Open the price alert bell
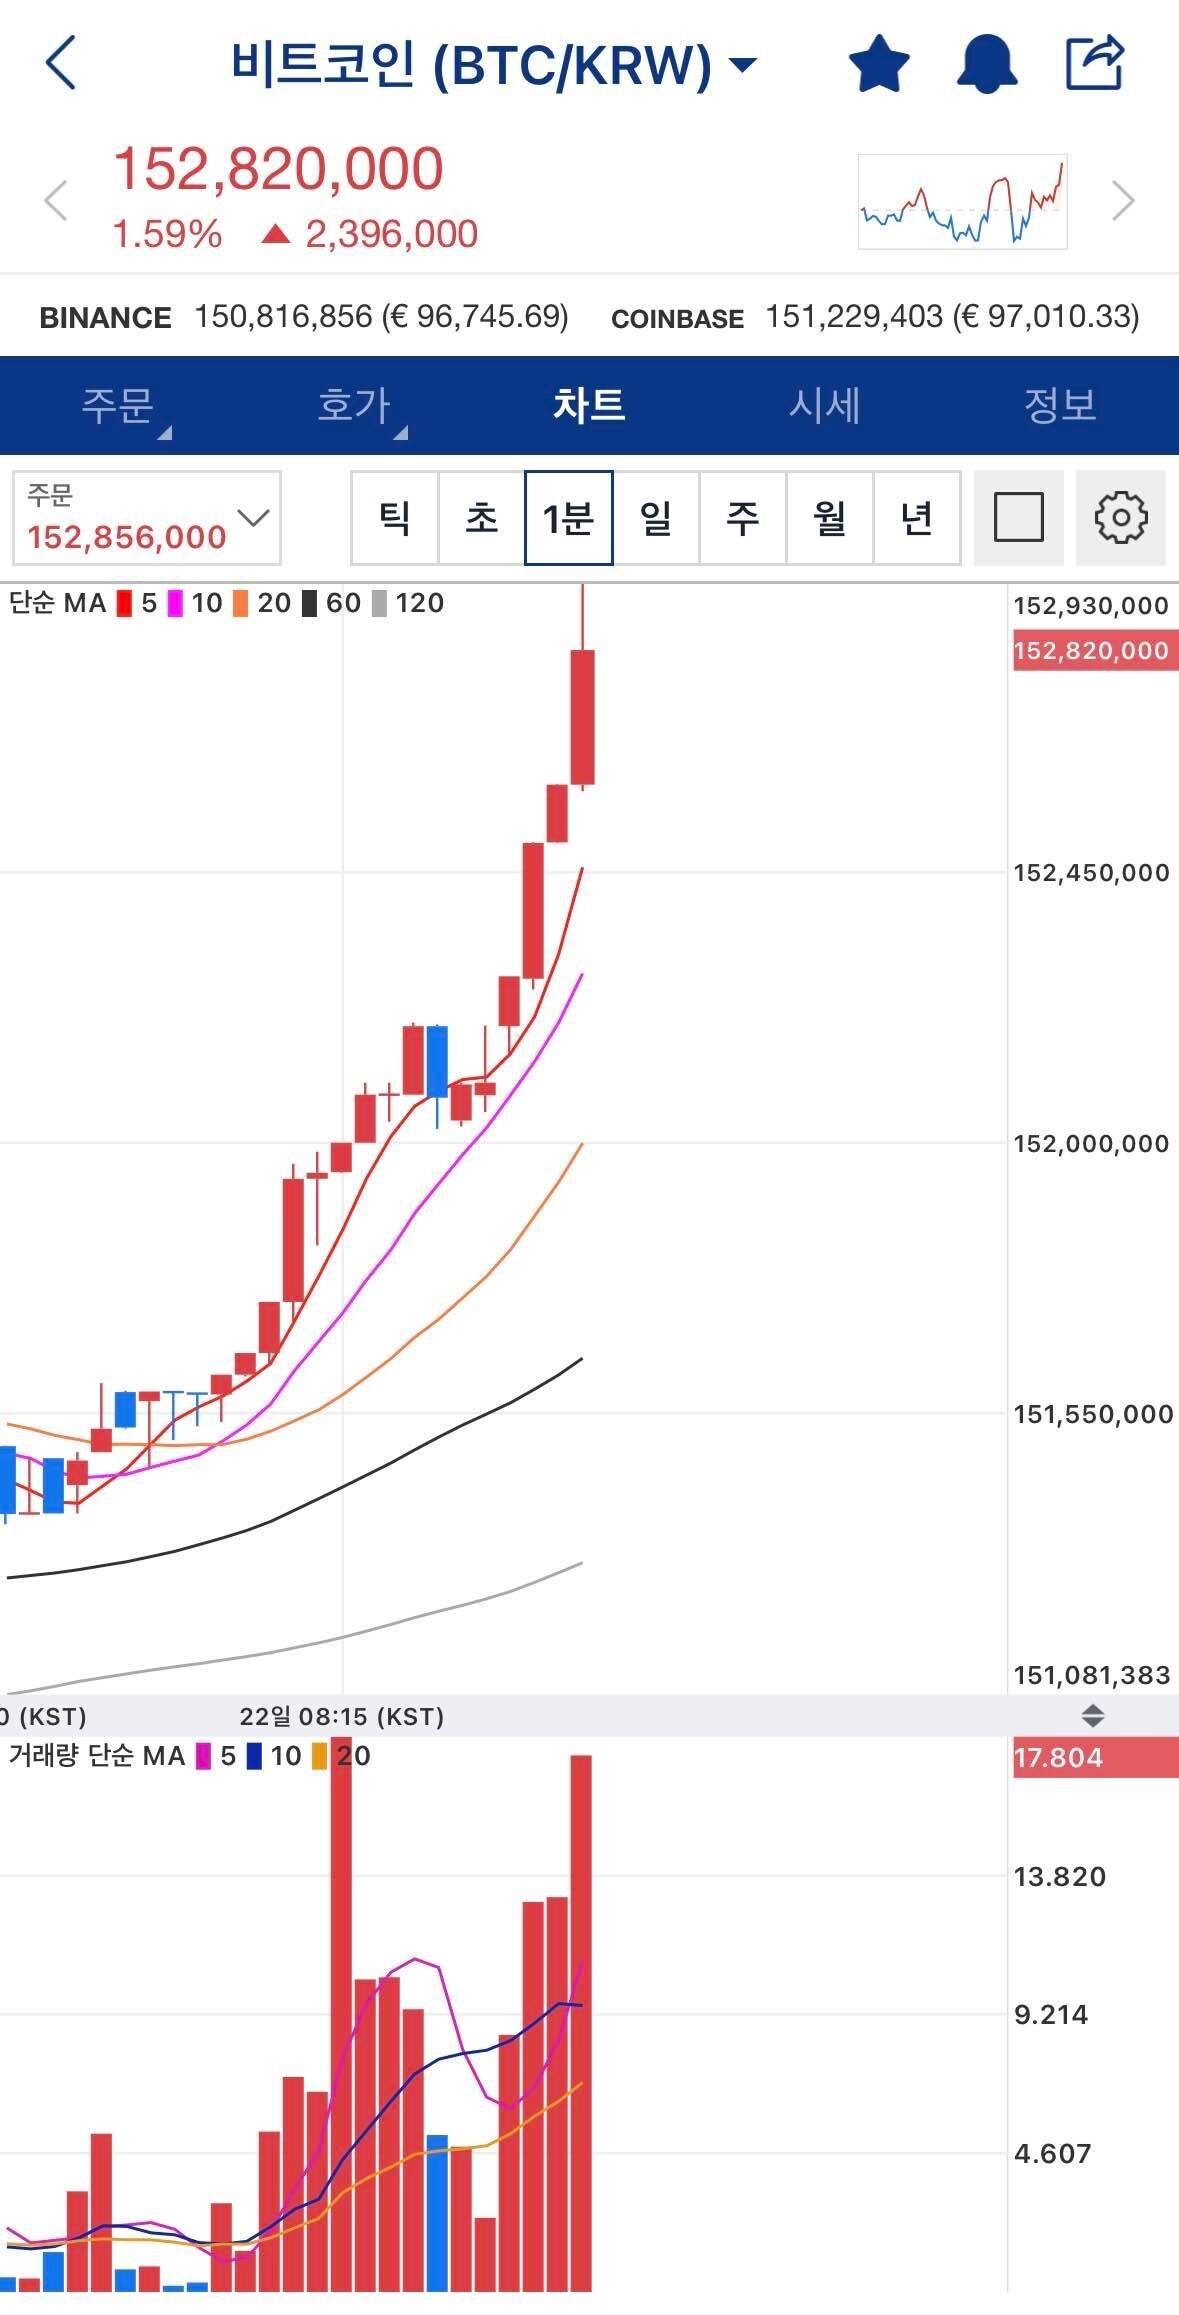 pyautogui.click(x=987, y=64)
